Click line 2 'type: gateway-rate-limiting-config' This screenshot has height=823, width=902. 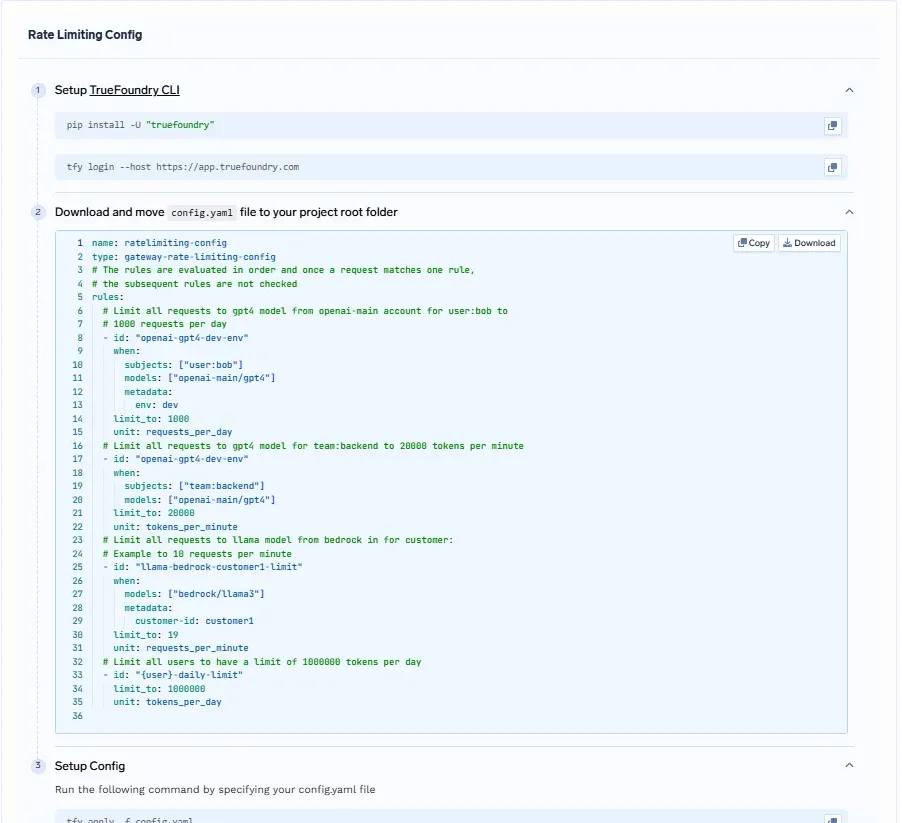(x=184, y=257)
